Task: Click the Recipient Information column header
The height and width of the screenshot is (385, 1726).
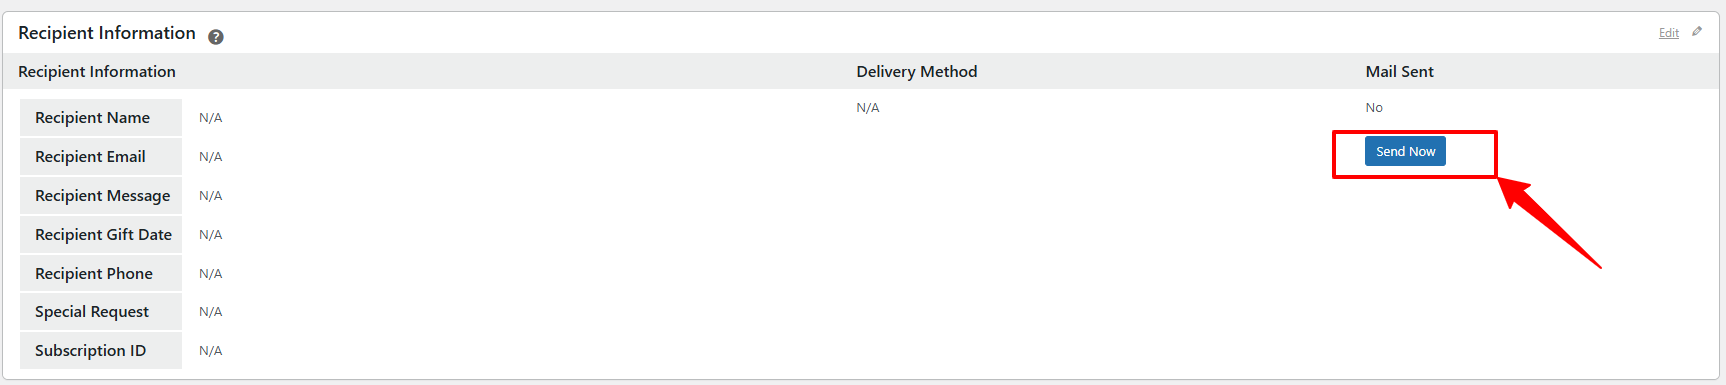Action: pyautogui.click(x=97, y=71)
